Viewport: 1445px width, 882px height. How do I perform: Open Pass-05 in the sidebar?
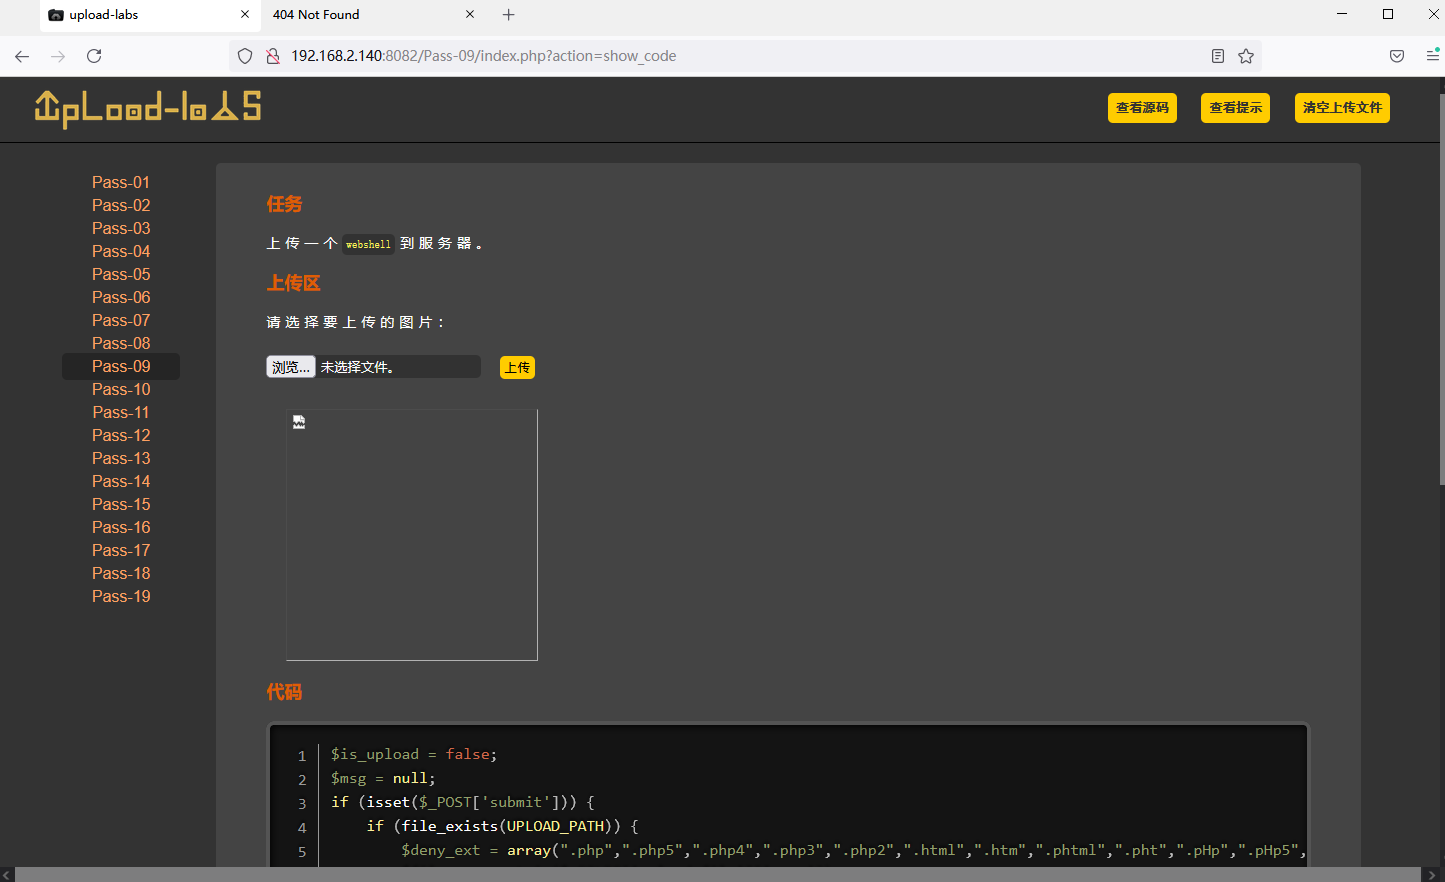(121, 274)
